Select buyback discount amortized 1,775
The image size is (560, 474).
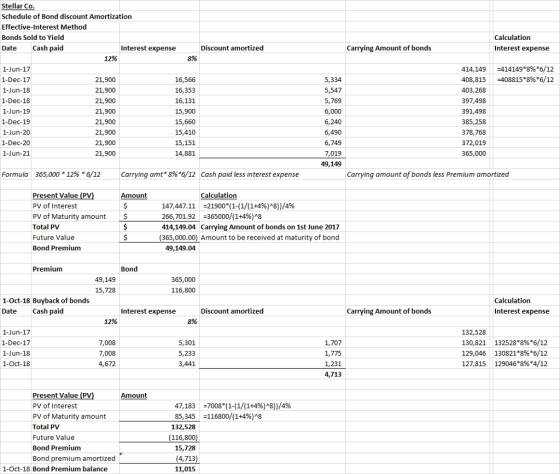coord(333,353)
